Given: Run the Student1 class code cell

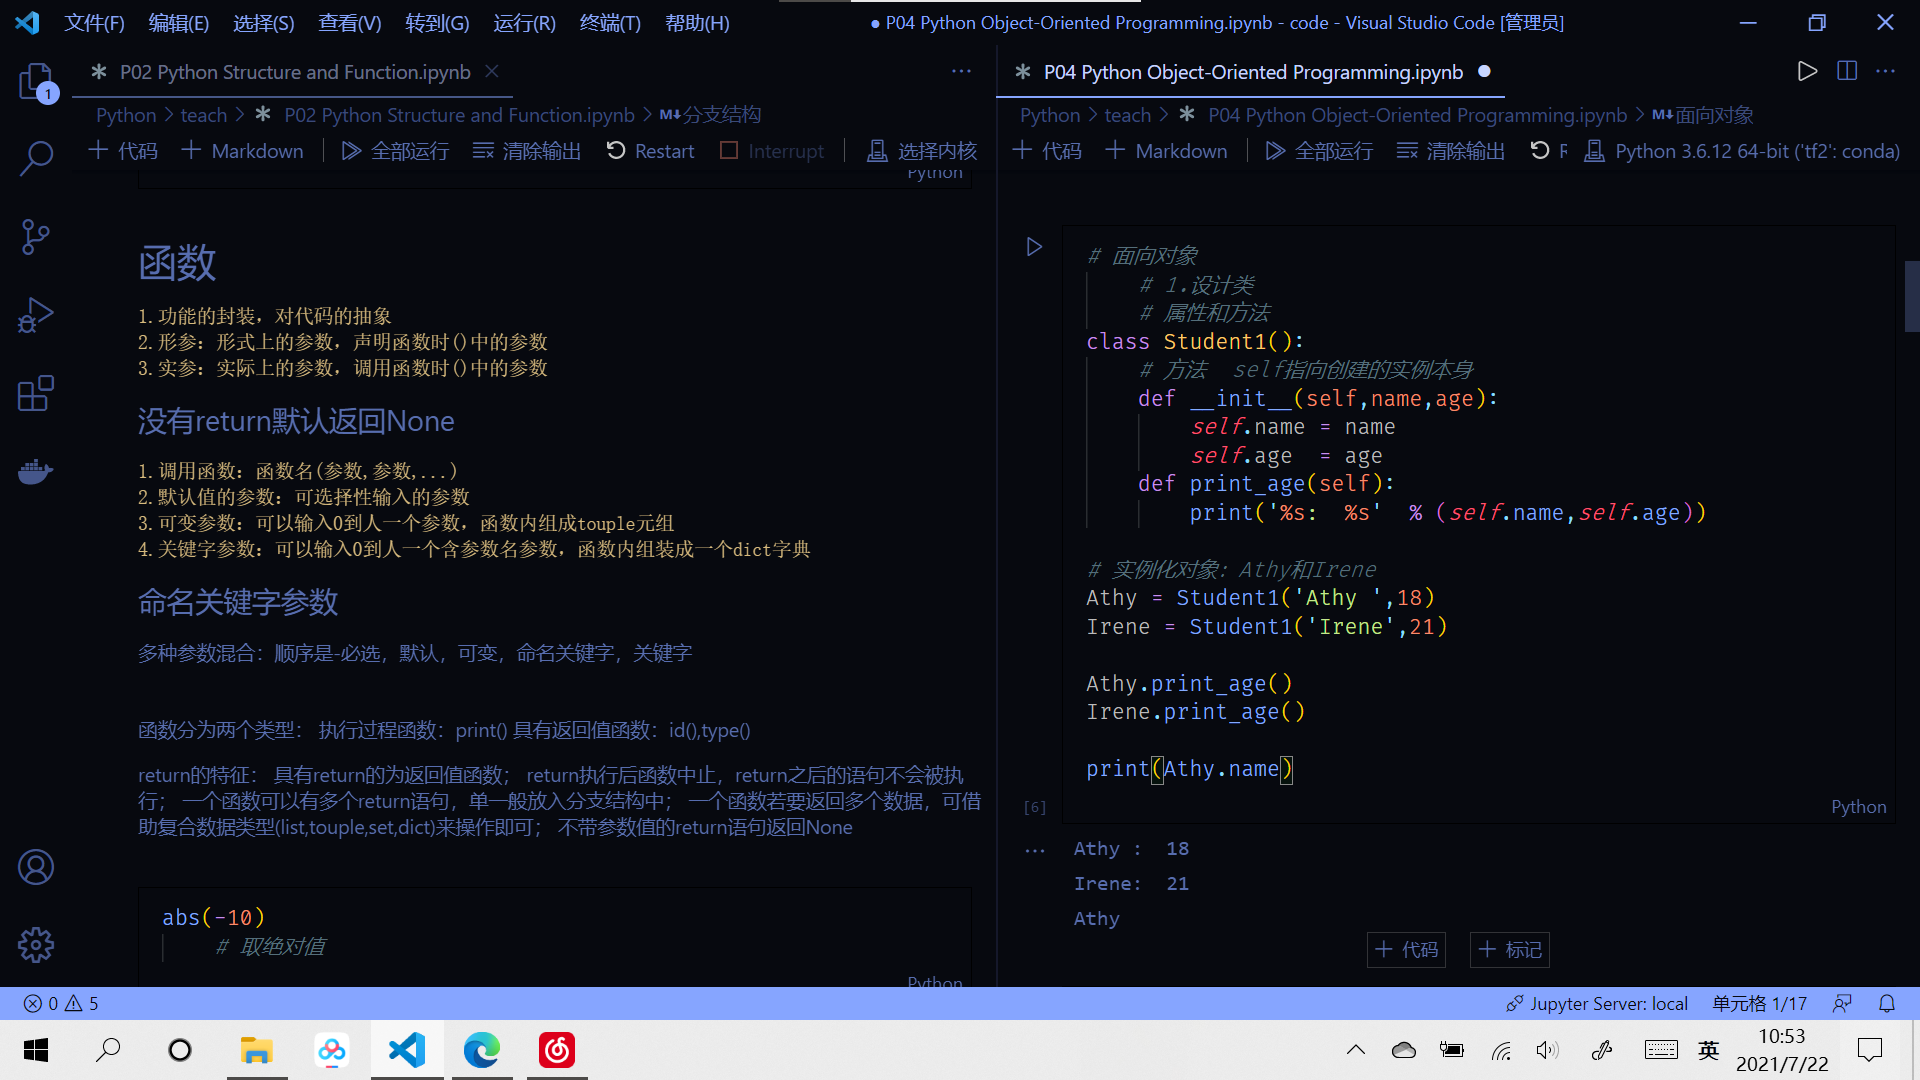Looking at the screenshot, I should click(1034, 247).
